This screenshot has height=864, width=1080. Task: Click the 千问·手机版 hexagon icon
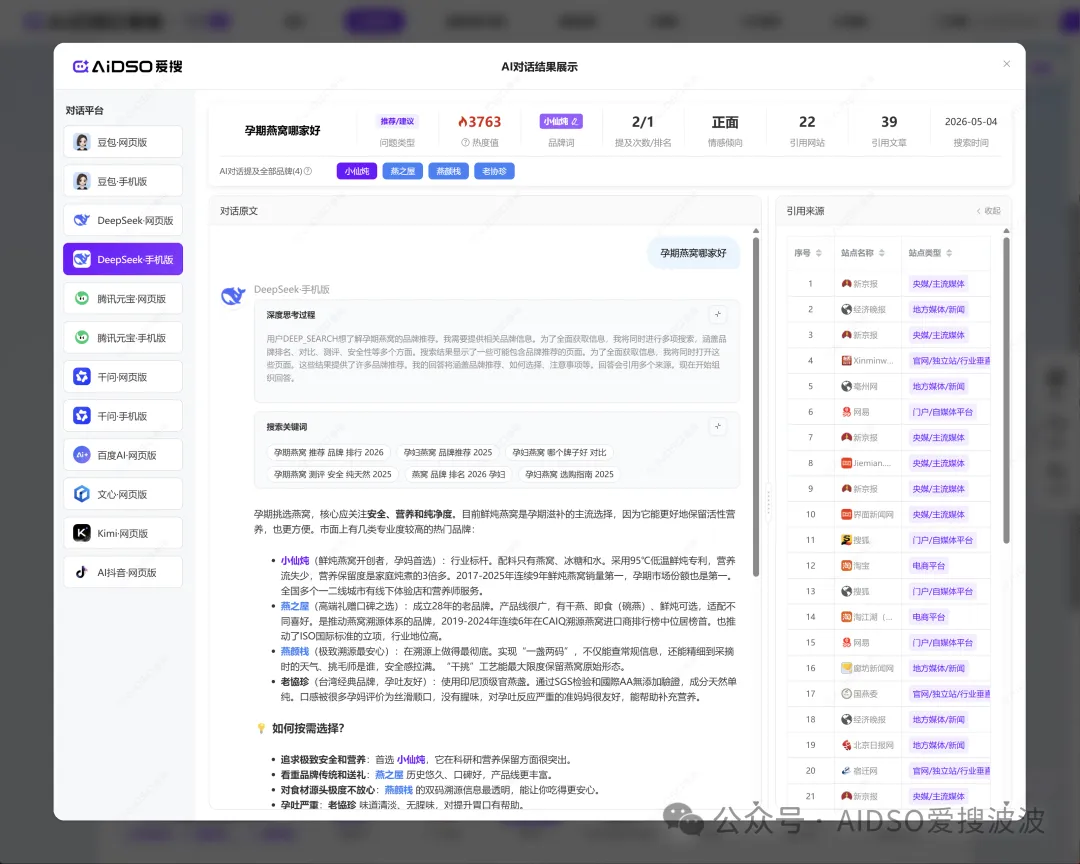point(82,416)
